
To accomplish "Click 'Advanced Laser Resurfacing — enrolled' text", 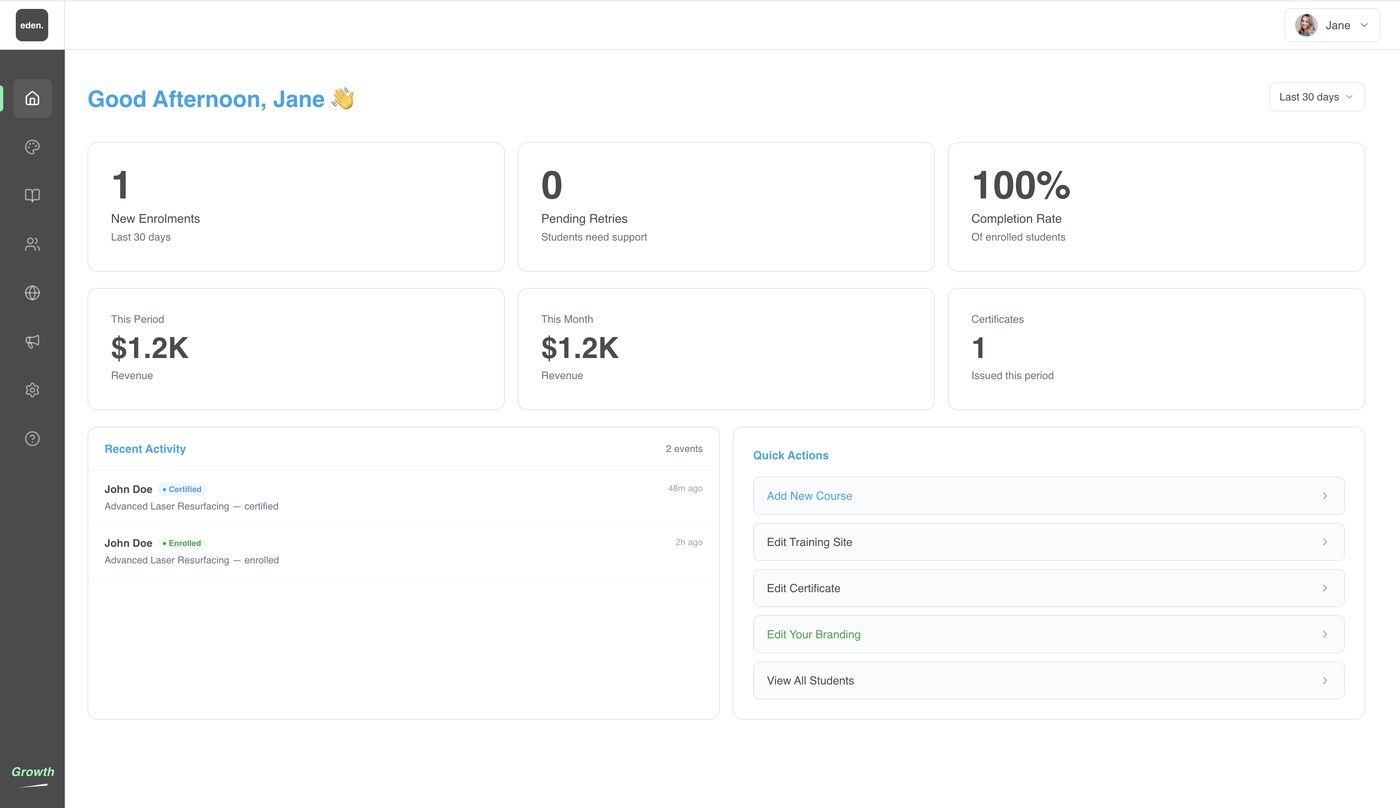I will [x=191, y=560].
